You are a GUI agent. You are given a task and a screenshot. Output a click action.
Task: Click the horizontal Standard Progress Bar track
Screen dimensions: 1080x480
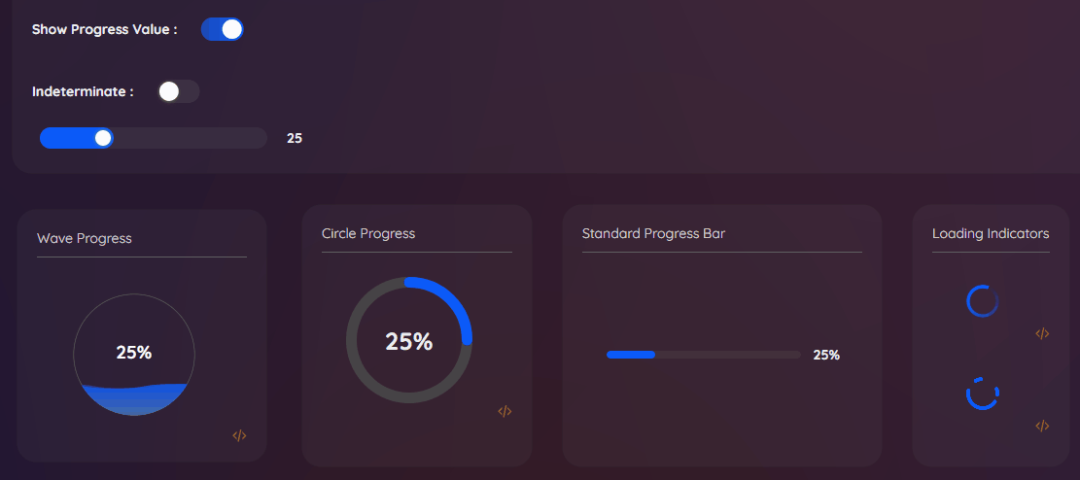[703, 354]
